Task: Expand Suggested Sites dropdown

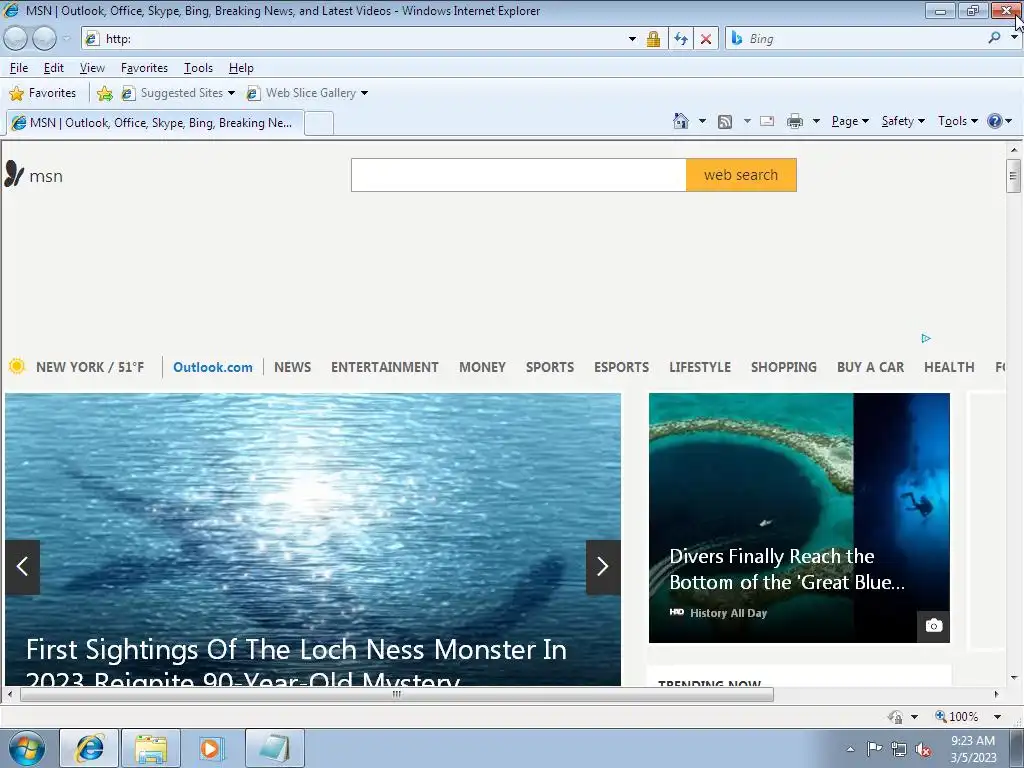Action: [x=231, y=93]
